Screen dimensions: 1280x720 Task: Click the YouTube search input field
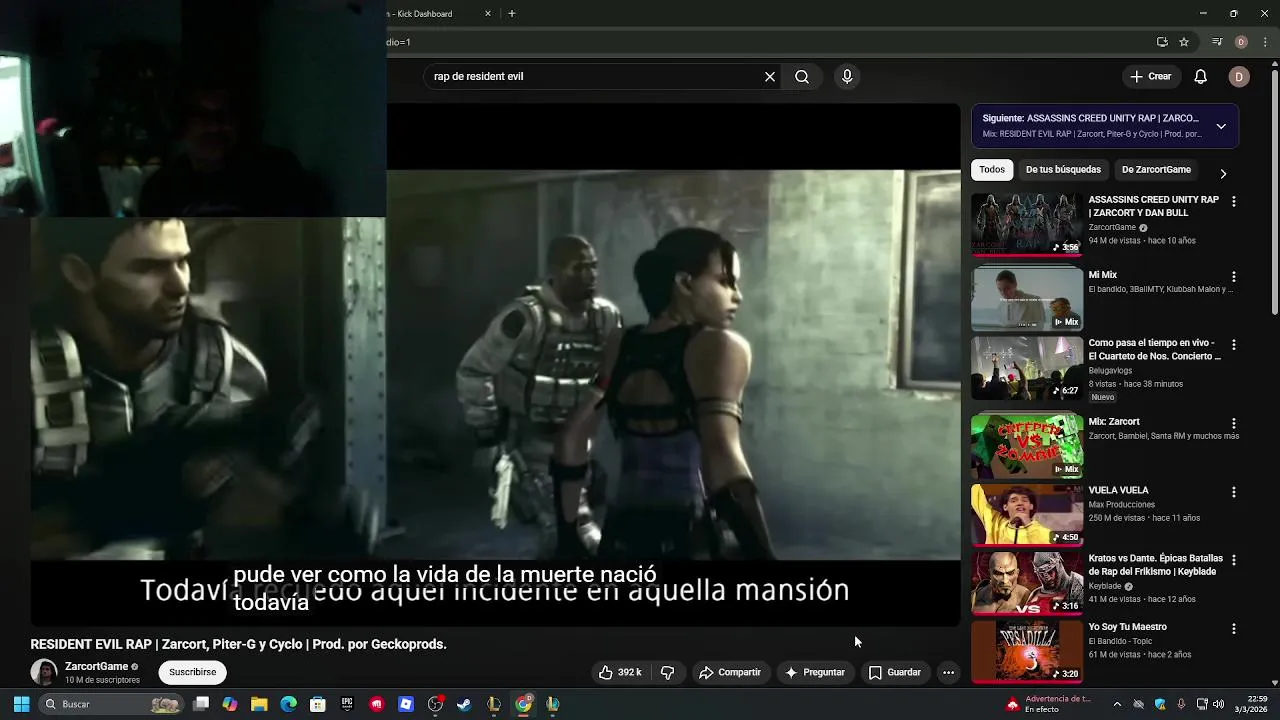pyautogui.click(x=594, y=76)
